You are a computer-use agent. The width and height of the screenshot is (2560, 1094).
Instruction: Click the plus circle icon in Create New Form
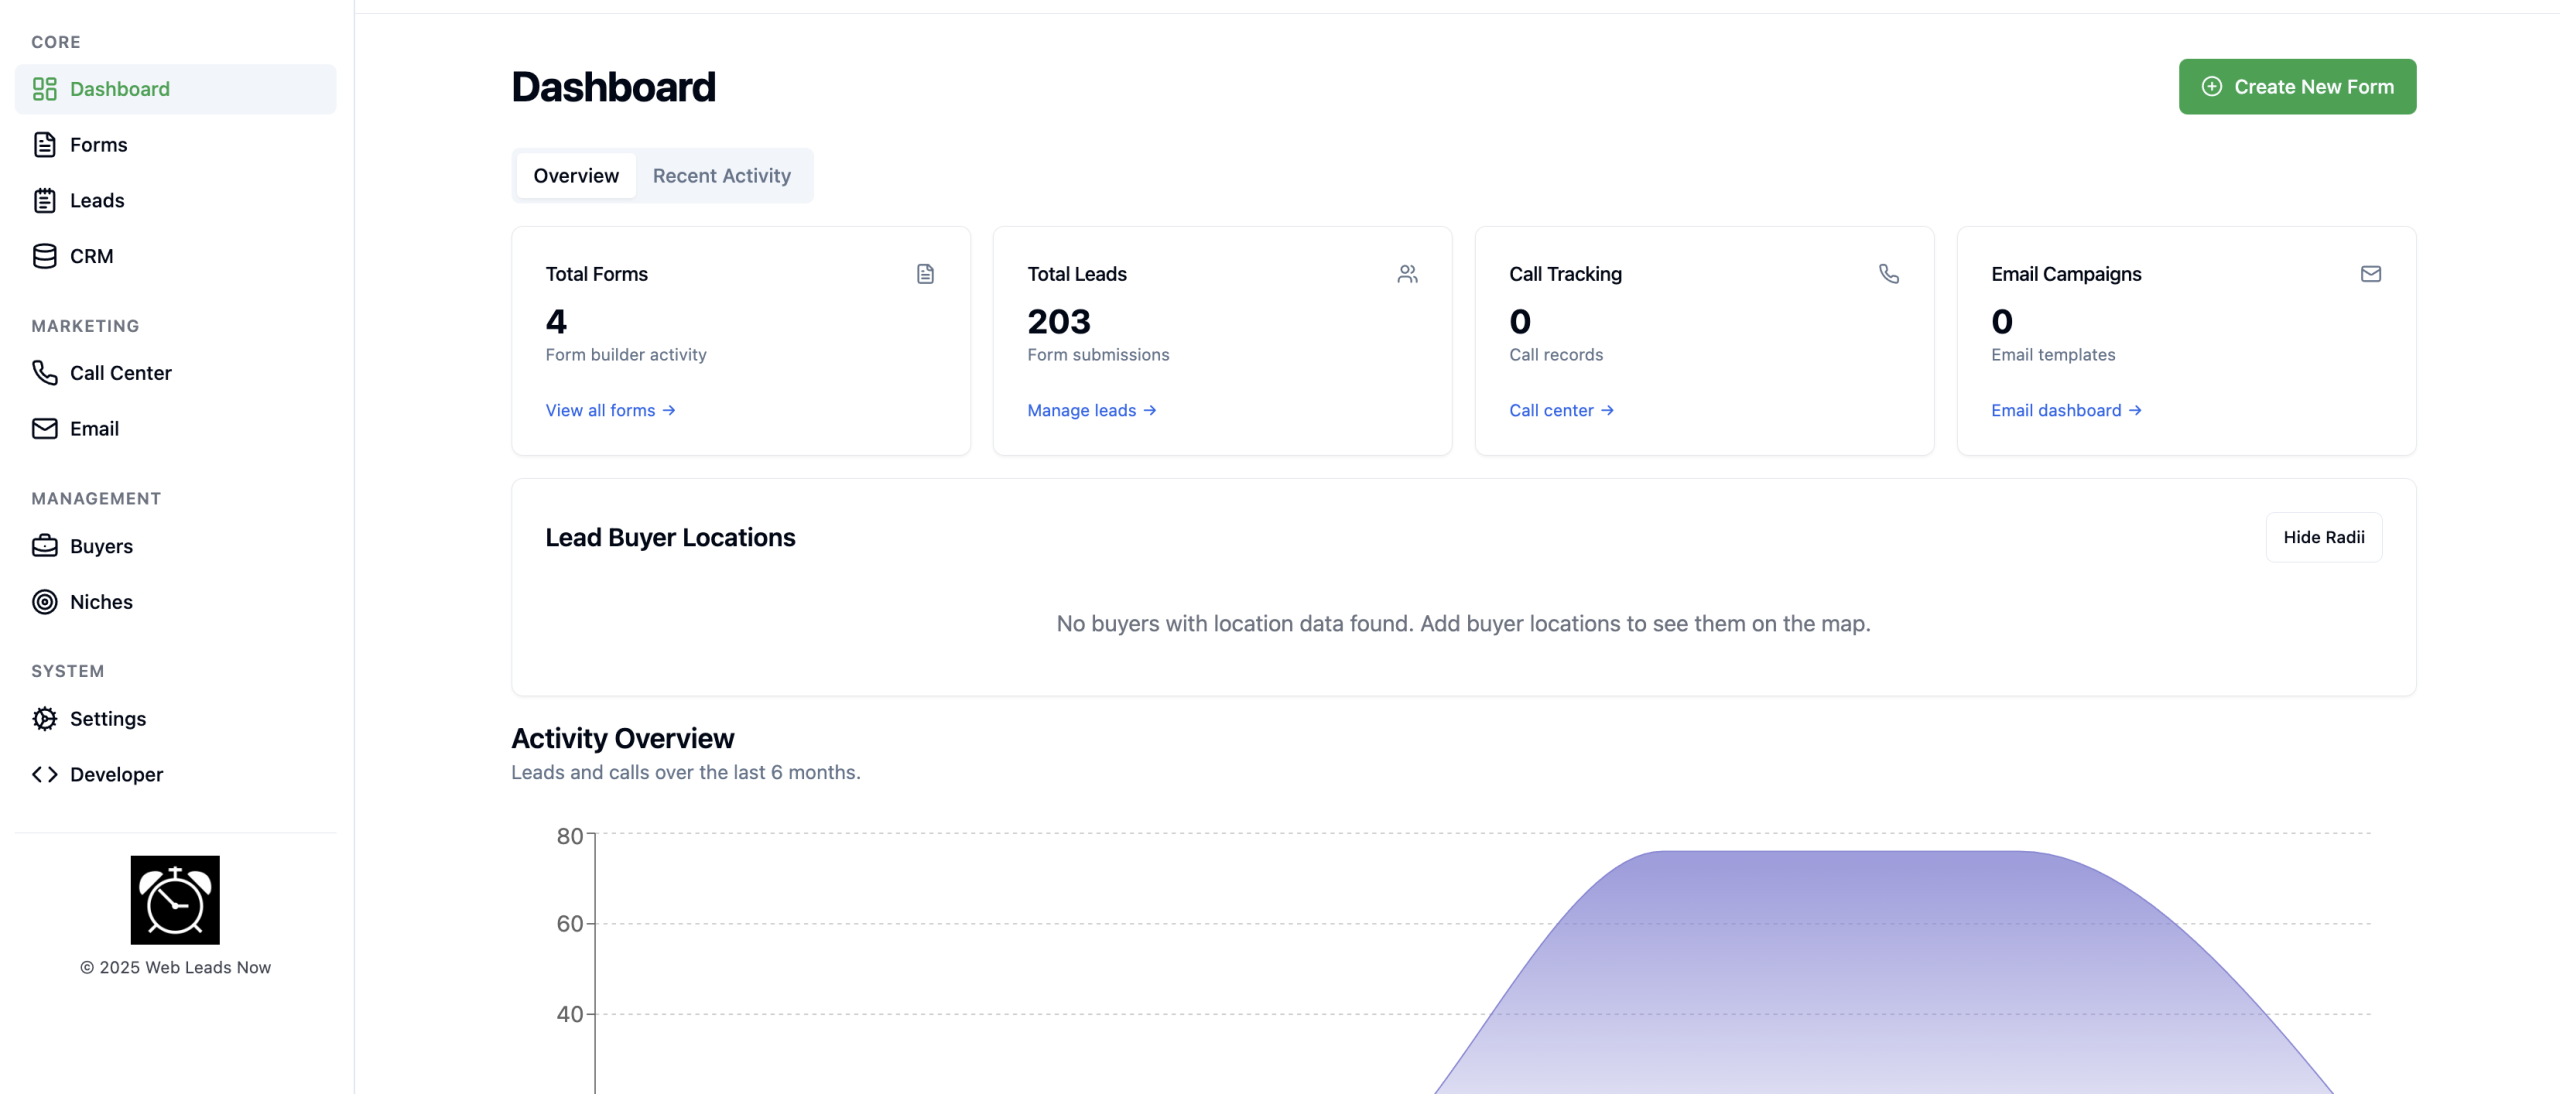(2211, 87)
